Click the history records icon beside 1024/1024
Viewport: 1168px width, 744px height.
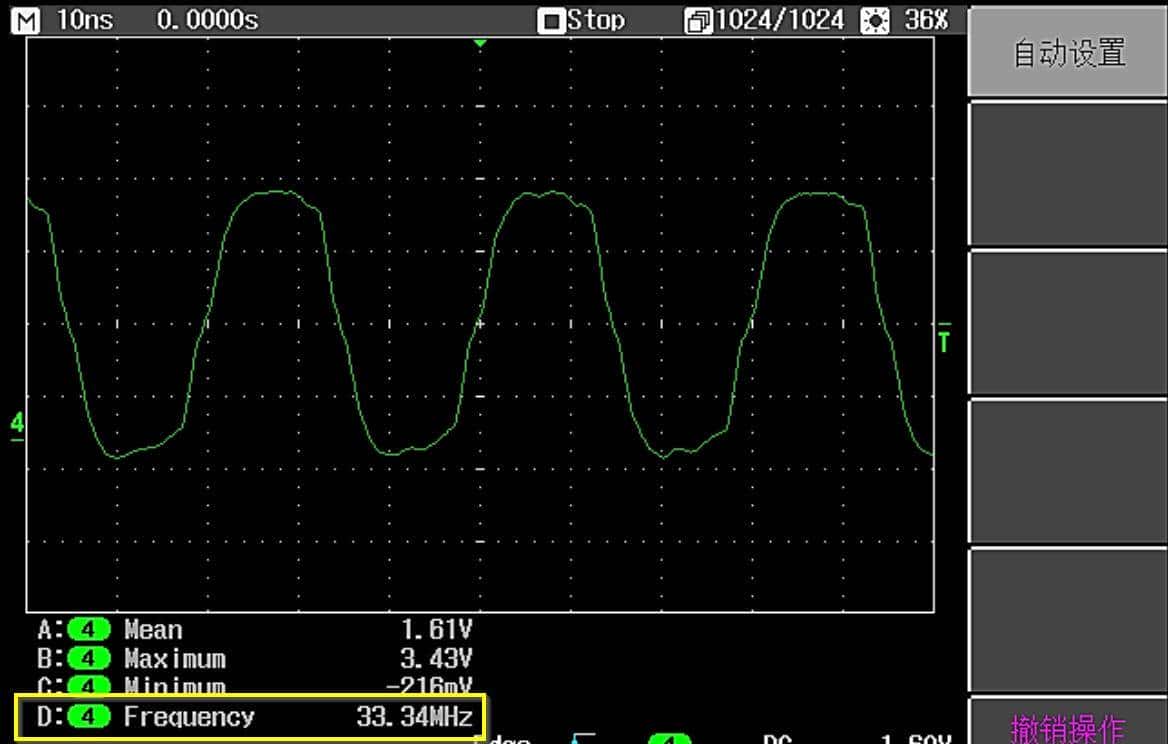point(697,21)
